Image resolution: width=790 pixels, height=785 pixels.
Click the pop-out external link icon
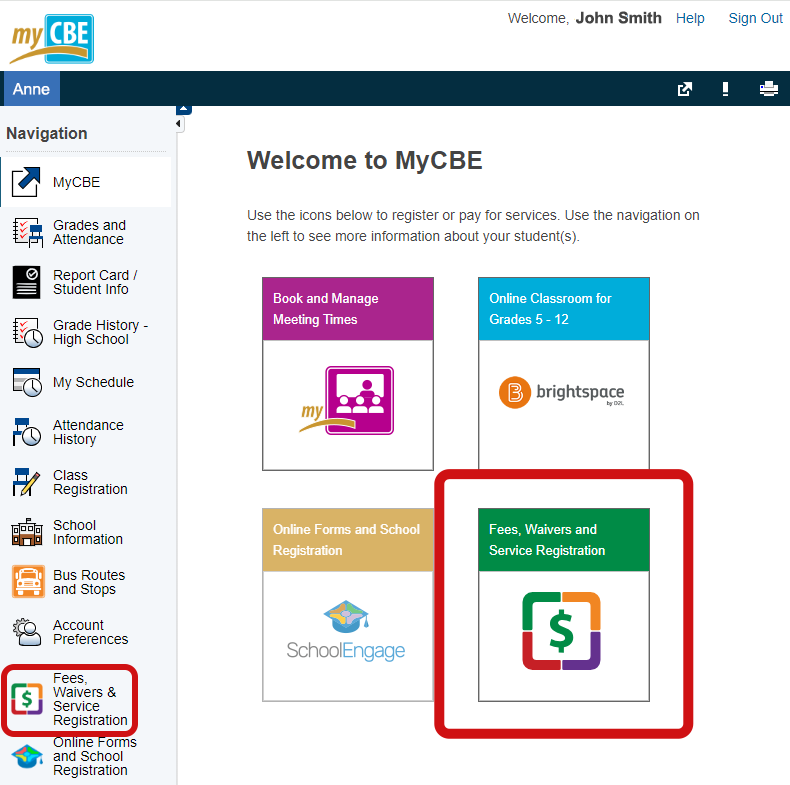click(x=685, y=89)
